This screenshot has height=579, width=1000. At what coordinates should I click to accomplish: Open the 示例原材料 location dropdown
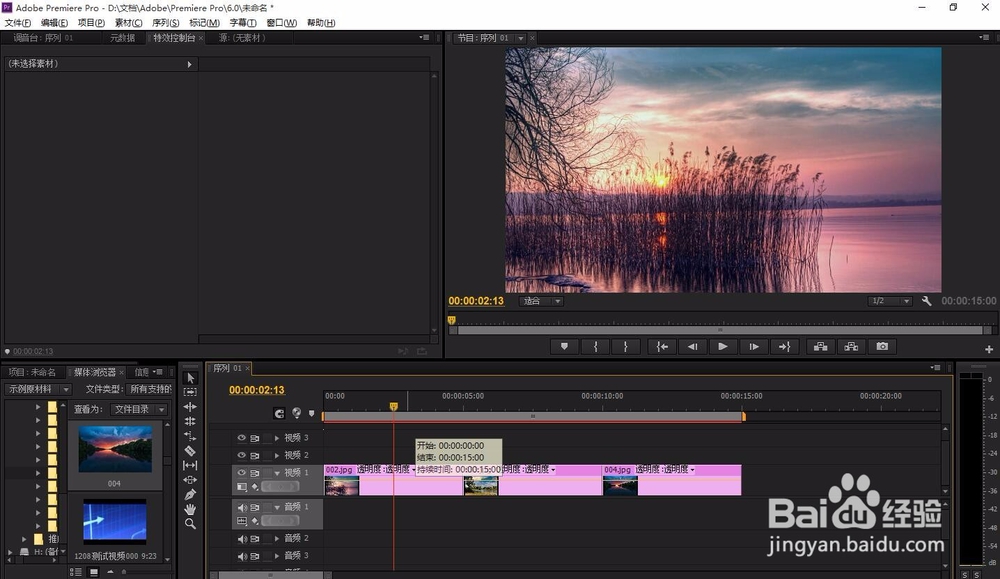point(38,389)
